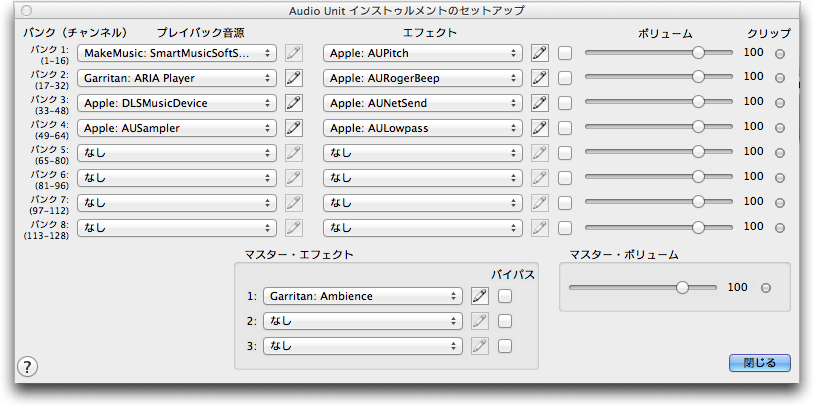Screen dimensions: 814x407
Task: Open the Apple: DLSMusicDevice dropdown
Action: tap(177, 103)
